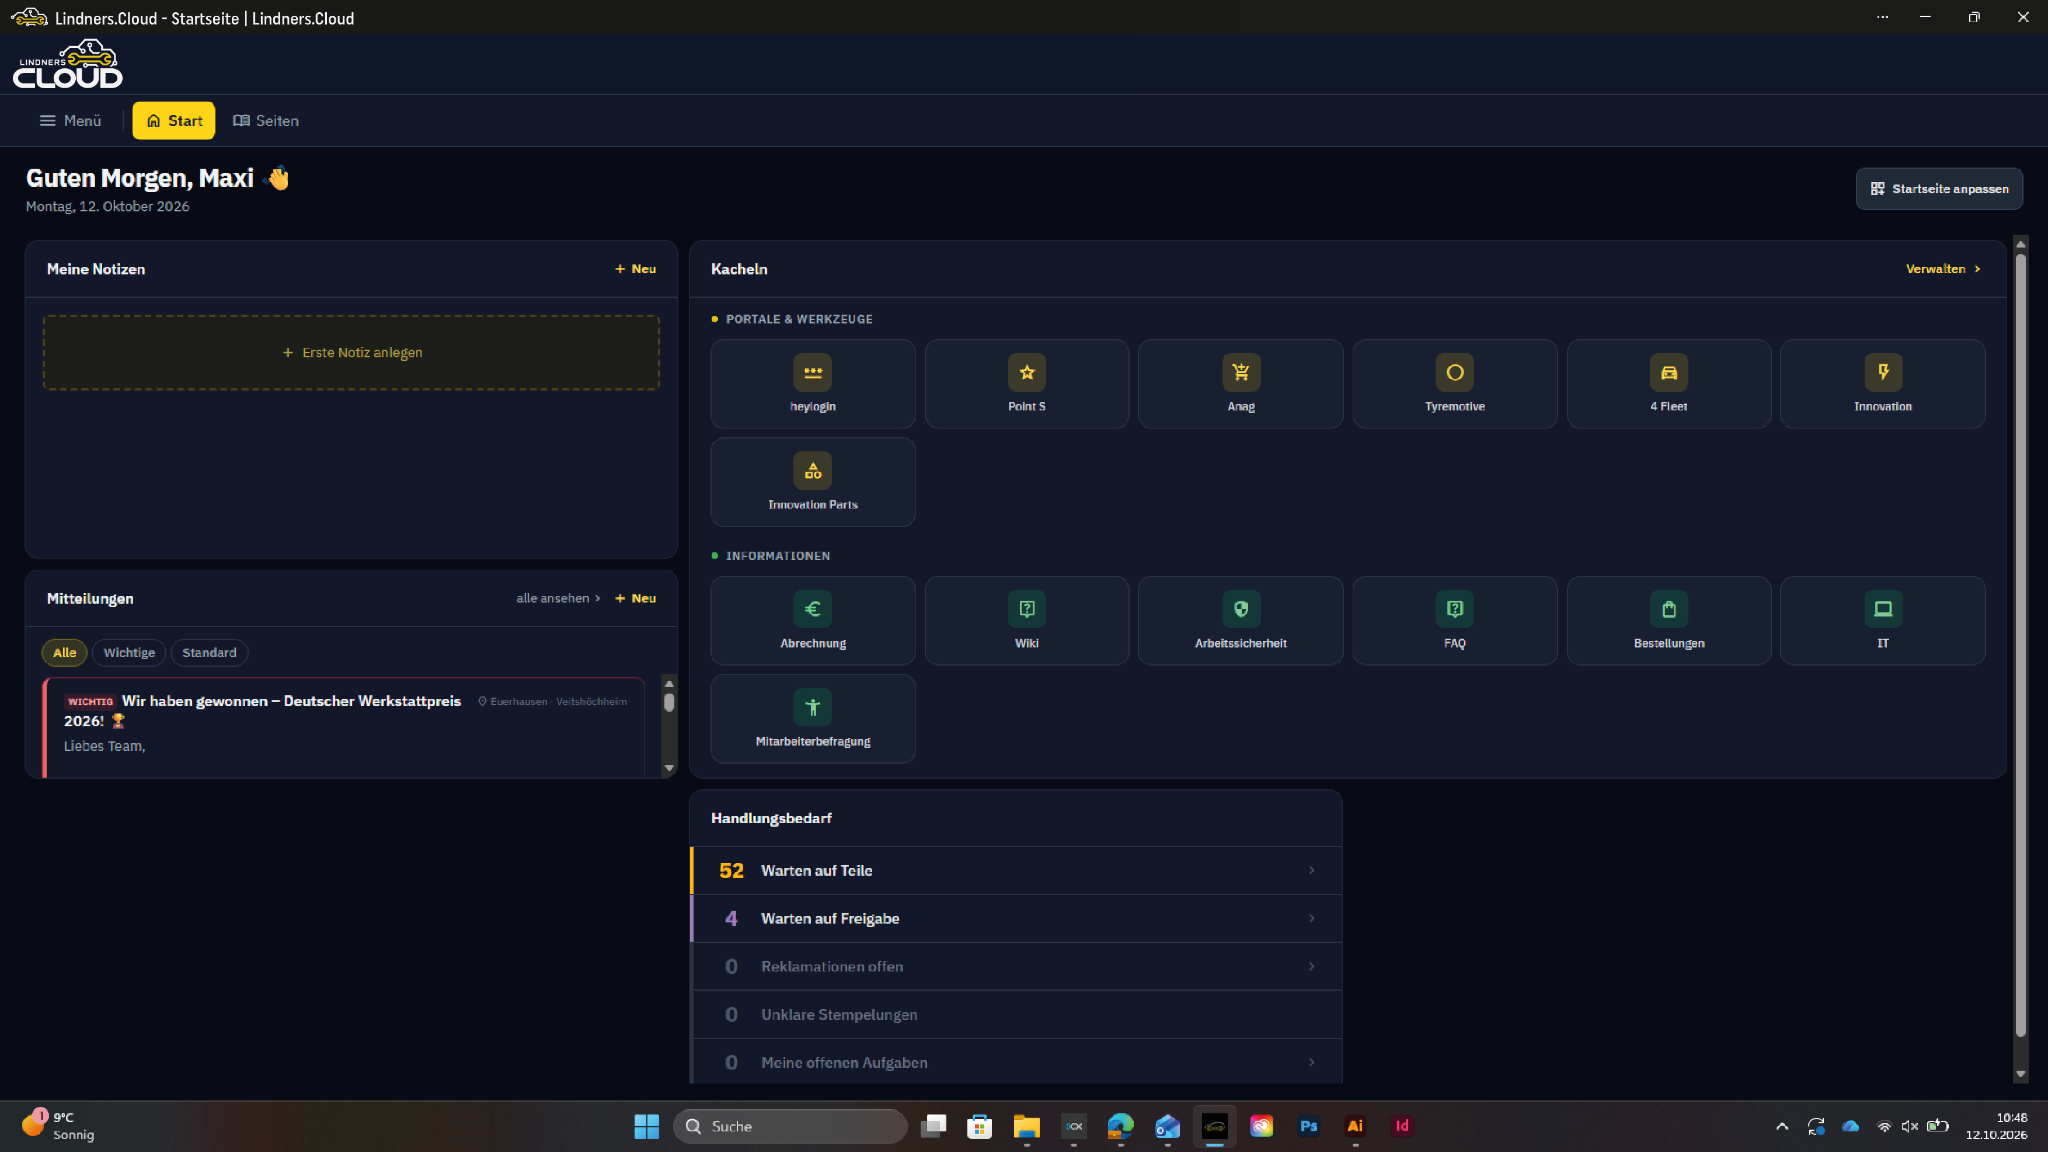Click the Lindners Cloud logo
Image resolution: width=2048 pixels, height=1152 pixels.
[68, 64]
